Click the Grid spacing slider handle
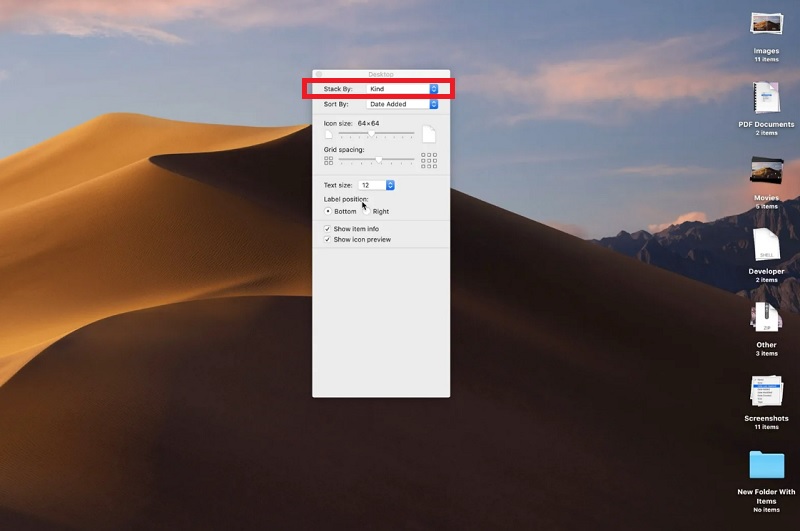The width and height of the screenshot is (800, 531). 378,159
